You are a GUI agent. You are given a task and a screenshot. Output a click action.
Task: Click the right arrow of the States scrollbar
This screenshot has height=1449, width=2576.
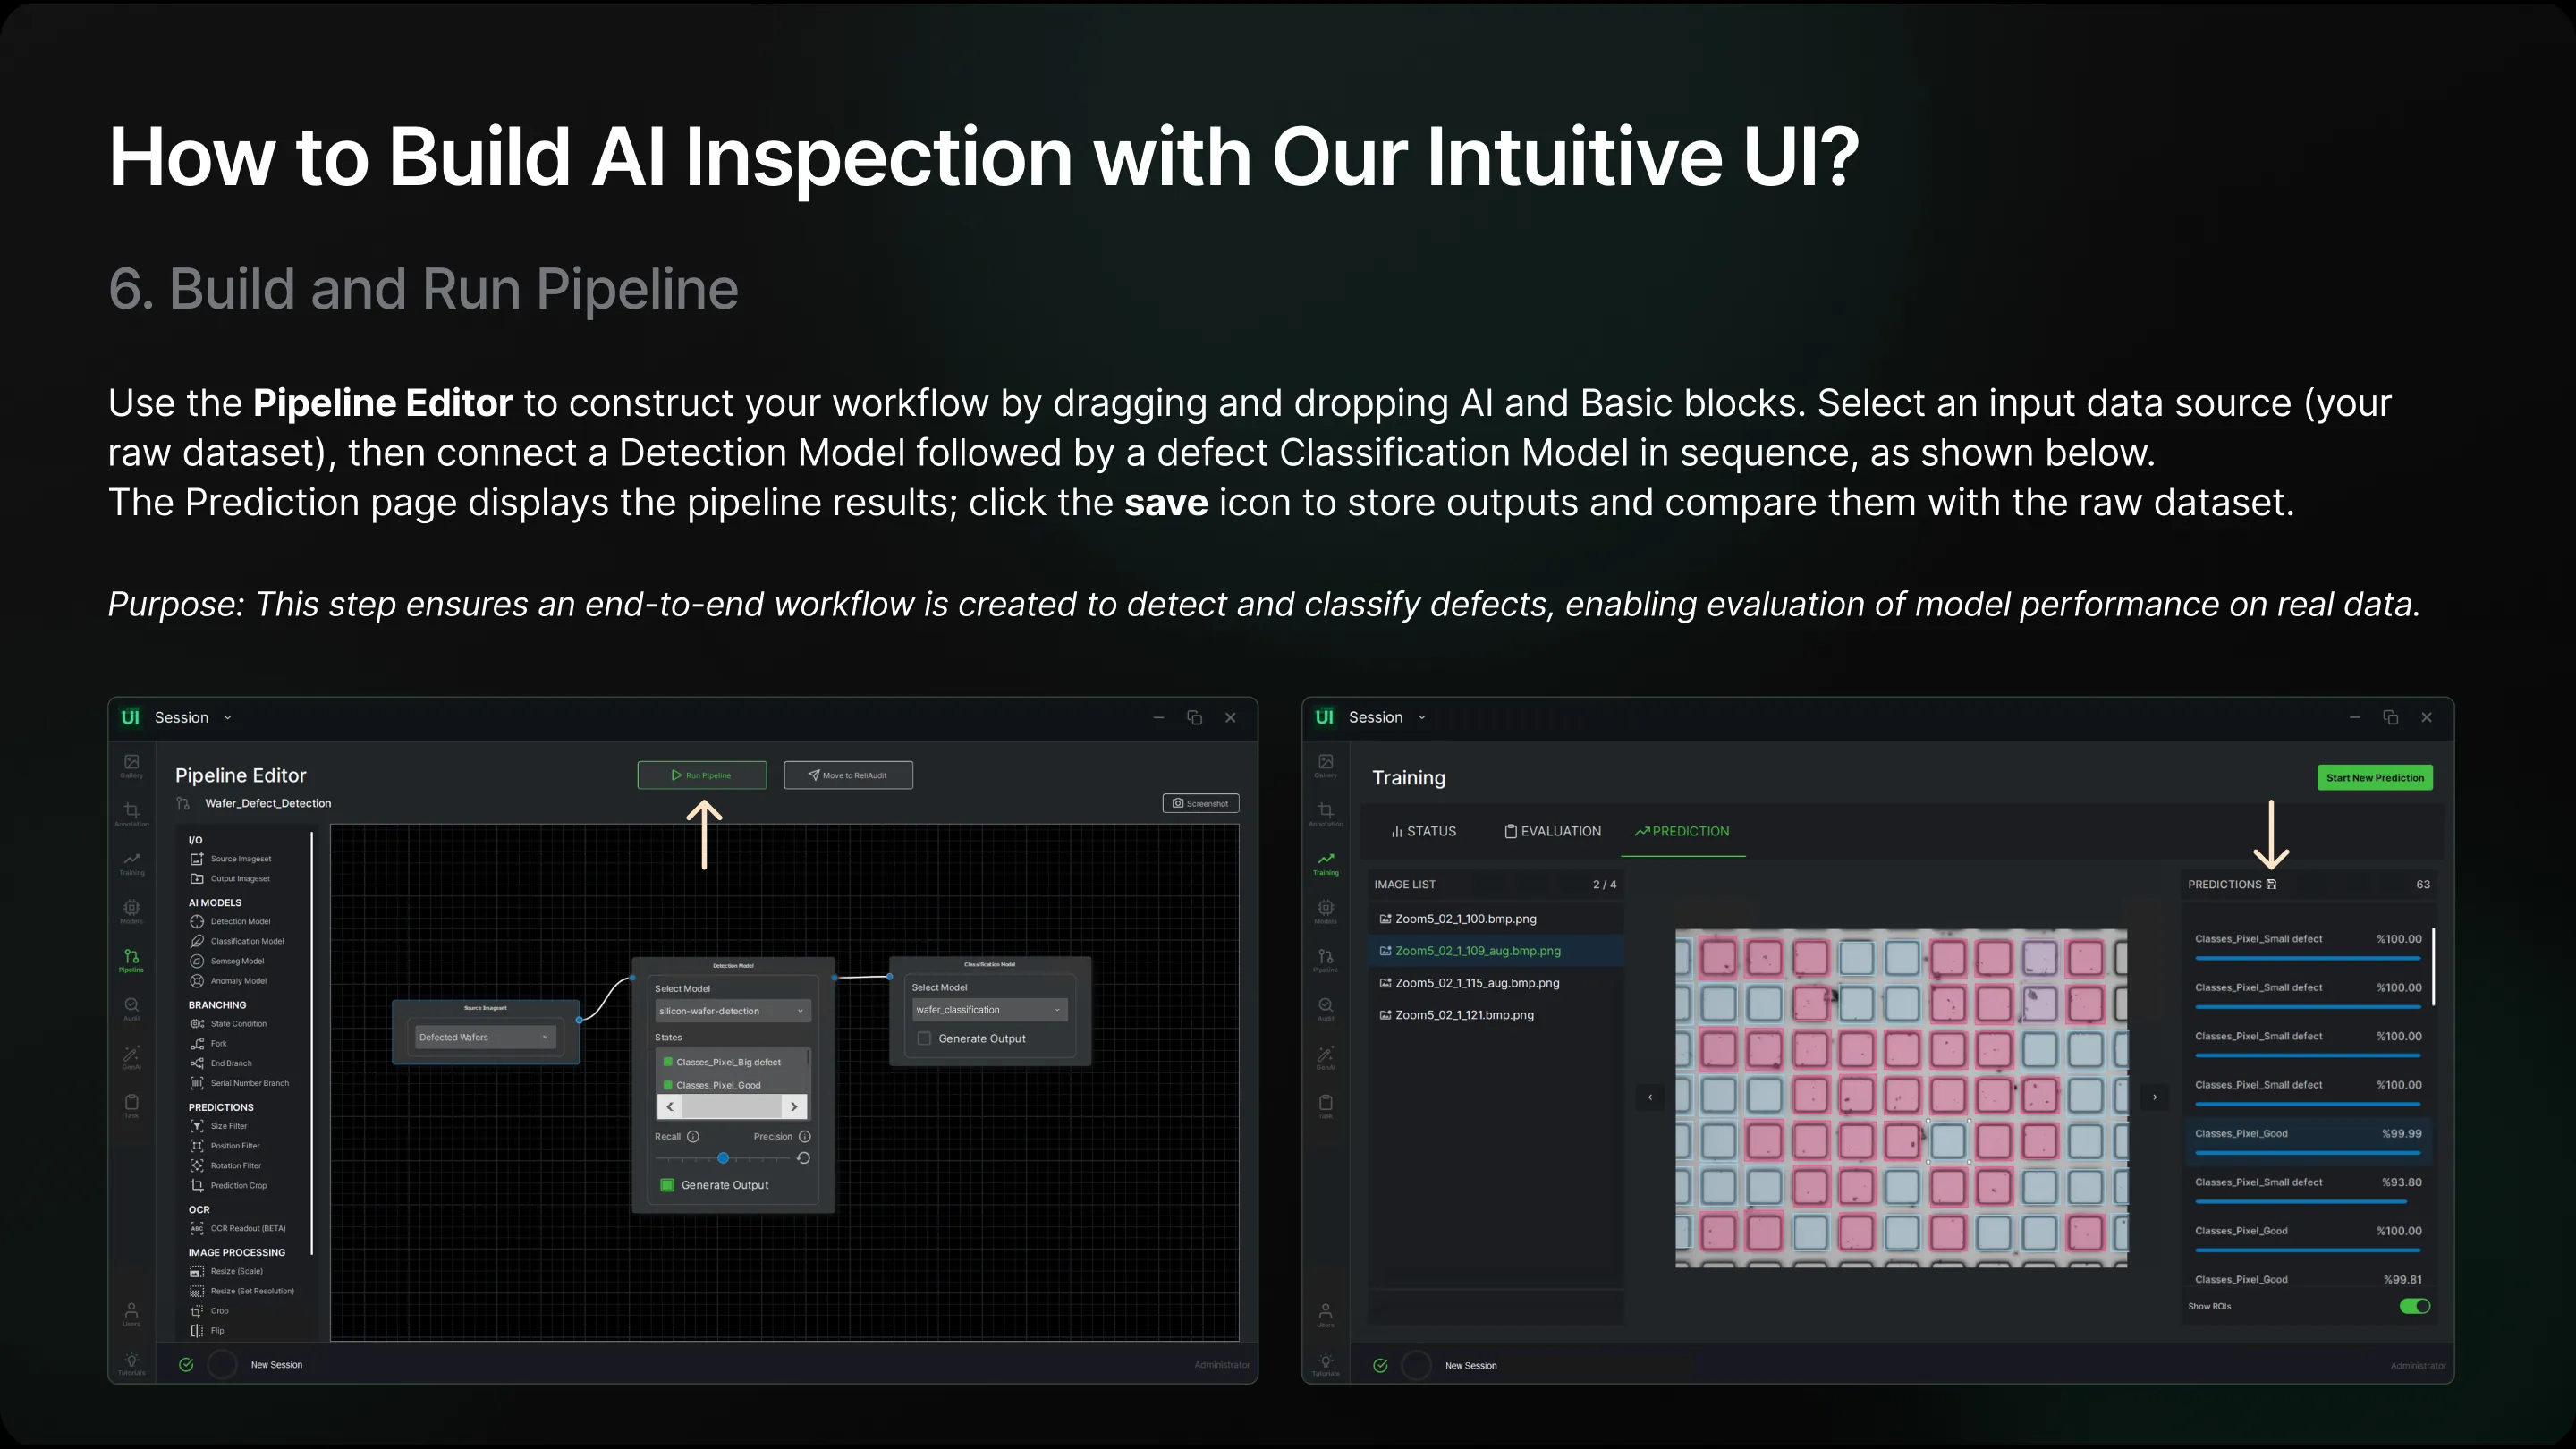[x=794, y=1107]
